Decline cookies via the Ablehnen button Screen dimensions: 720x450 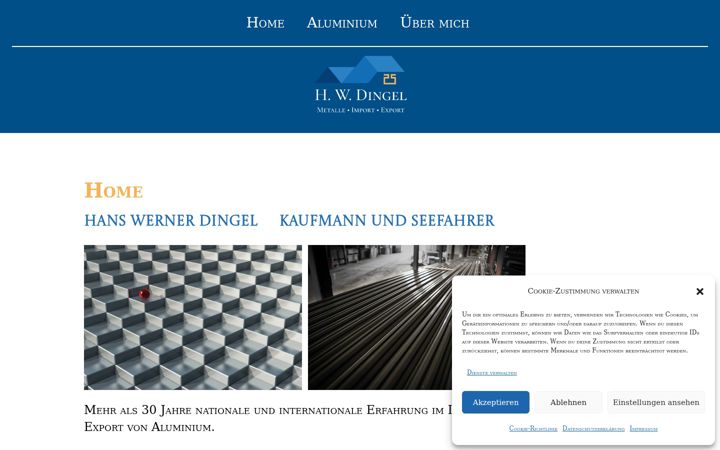pyautogui.click(x=568, y=402)
